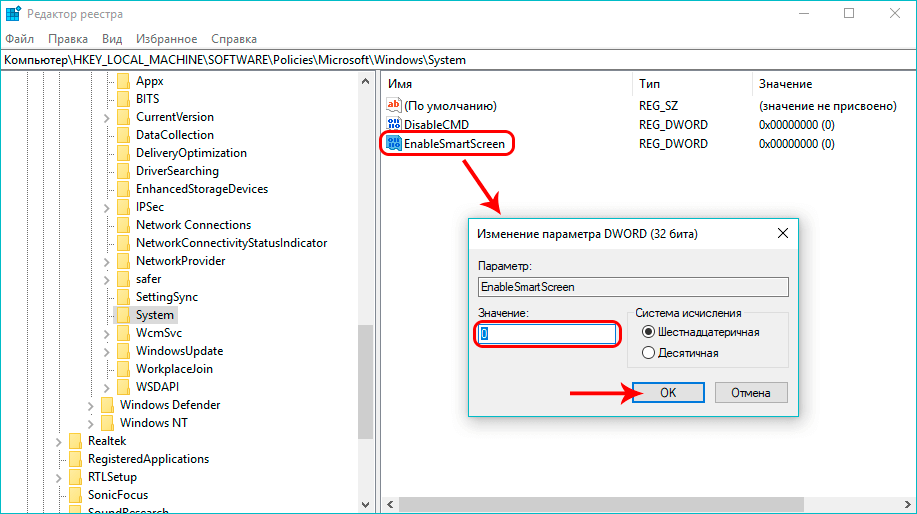The image size is (917, 514).
Task: Click the EnhancedStorageDevices folder icon
Action: (123, 189)
